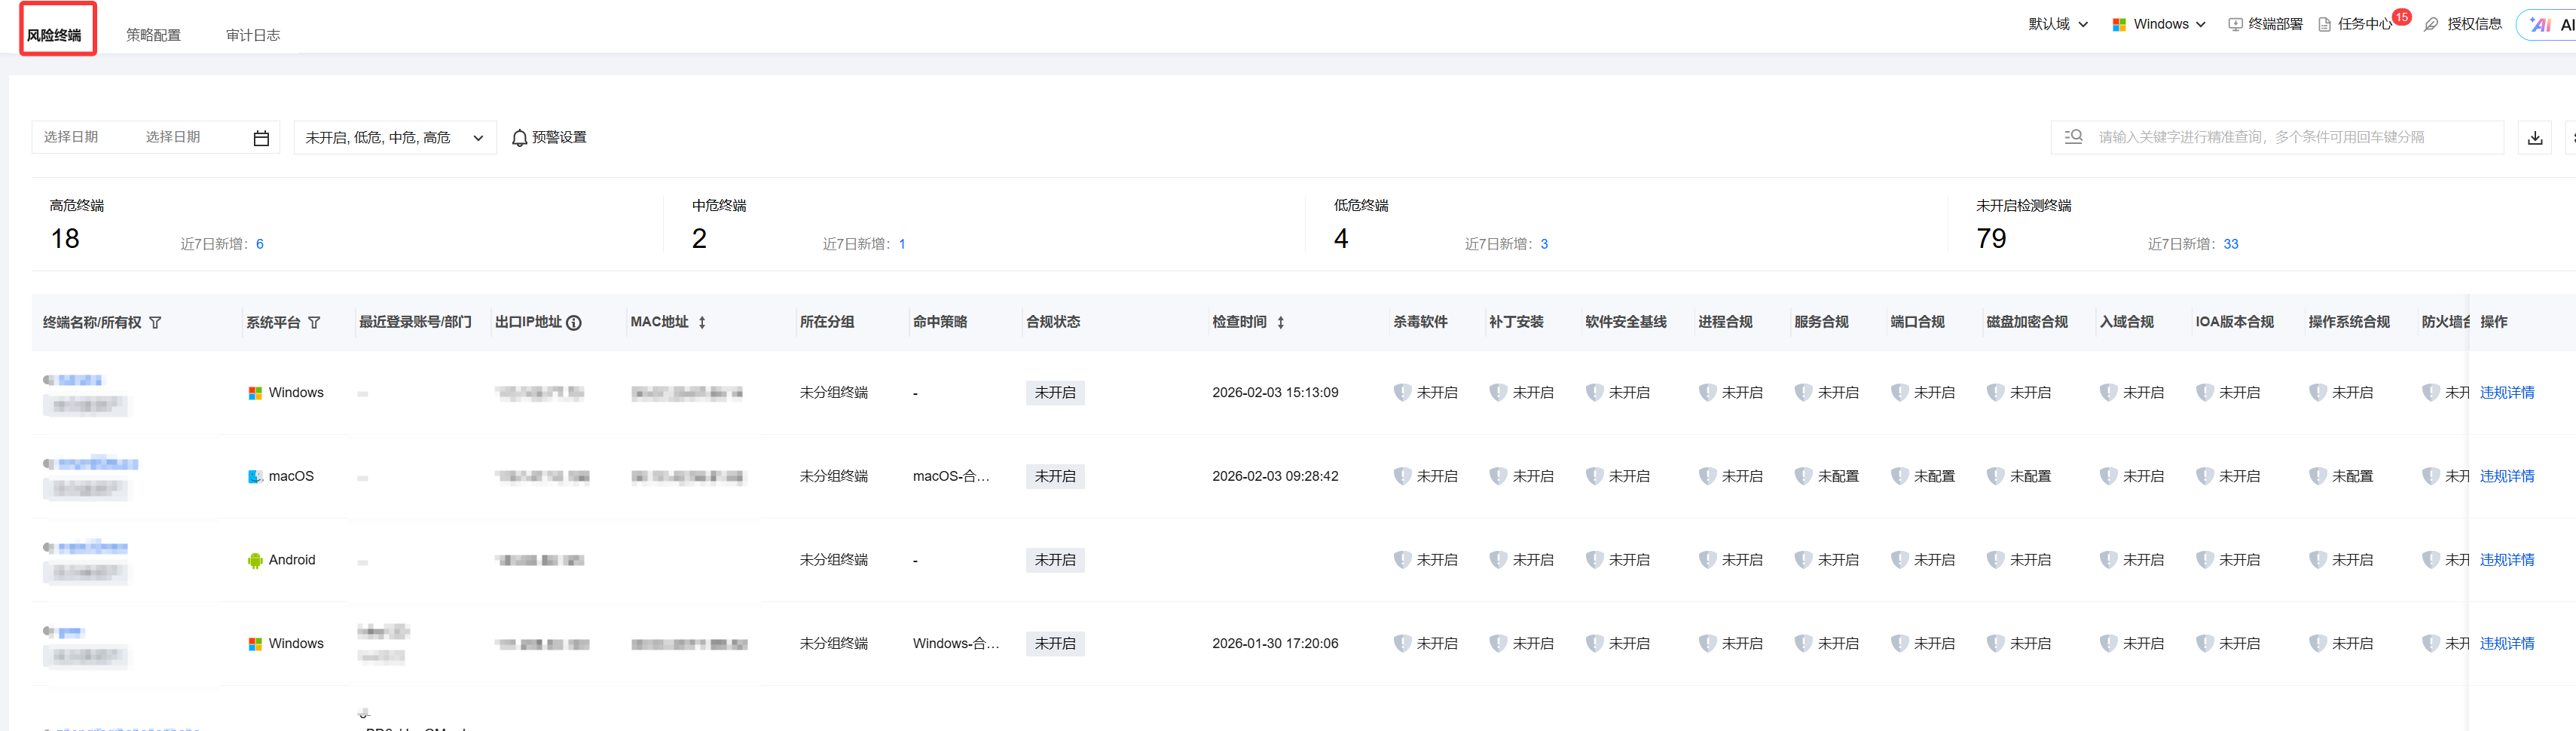2576x731 pixels.
Task: Switch to the audit log tab
Action: pos(252,35)
